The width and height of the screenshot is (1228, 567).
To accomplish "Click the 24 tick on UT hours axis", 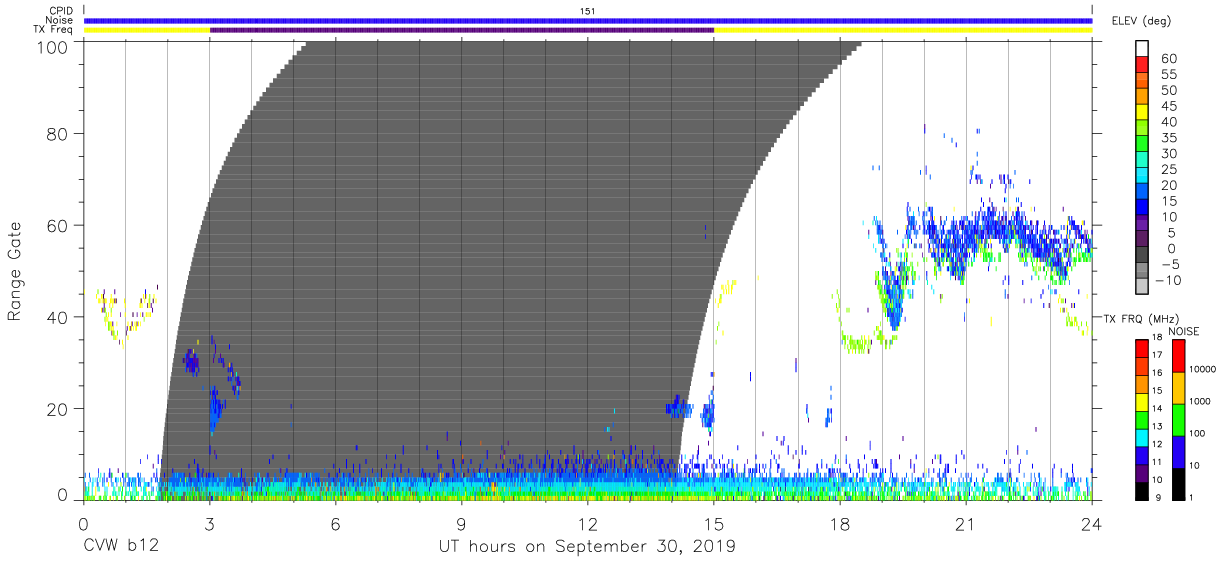I will click(x=1092, y=523).
